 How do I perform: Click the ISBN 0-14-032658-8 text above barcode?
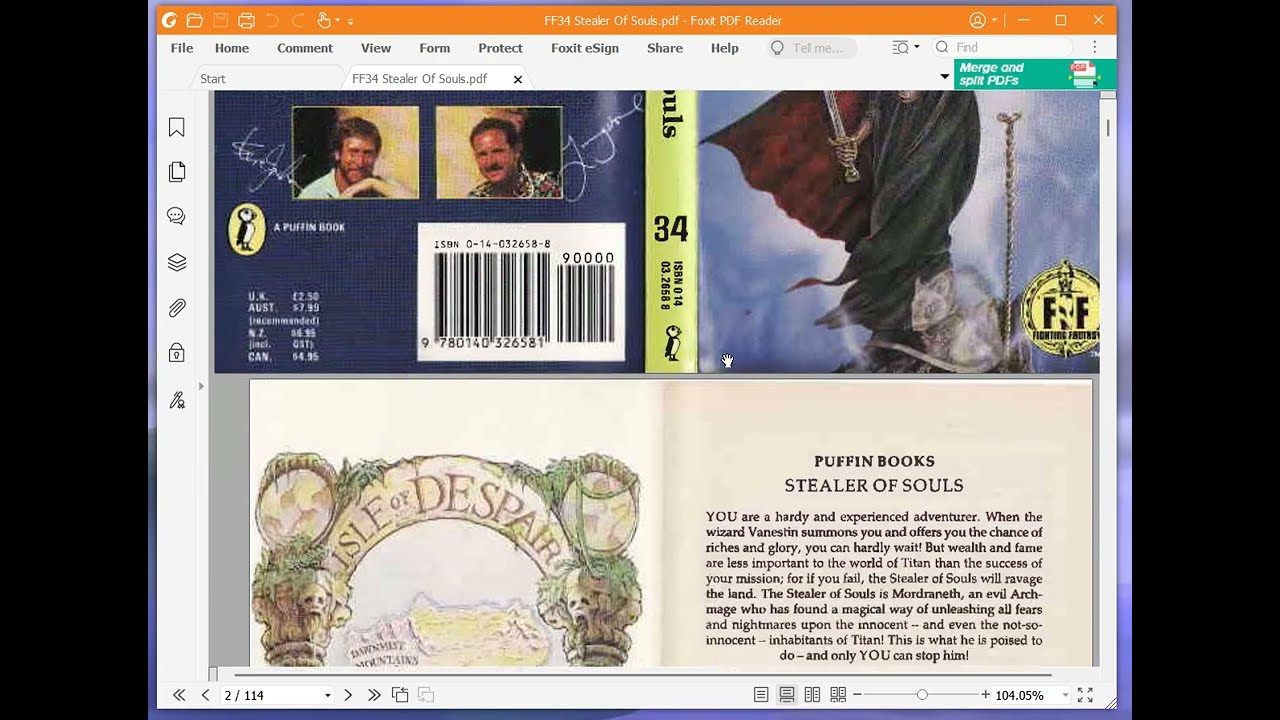click(492, 244)
